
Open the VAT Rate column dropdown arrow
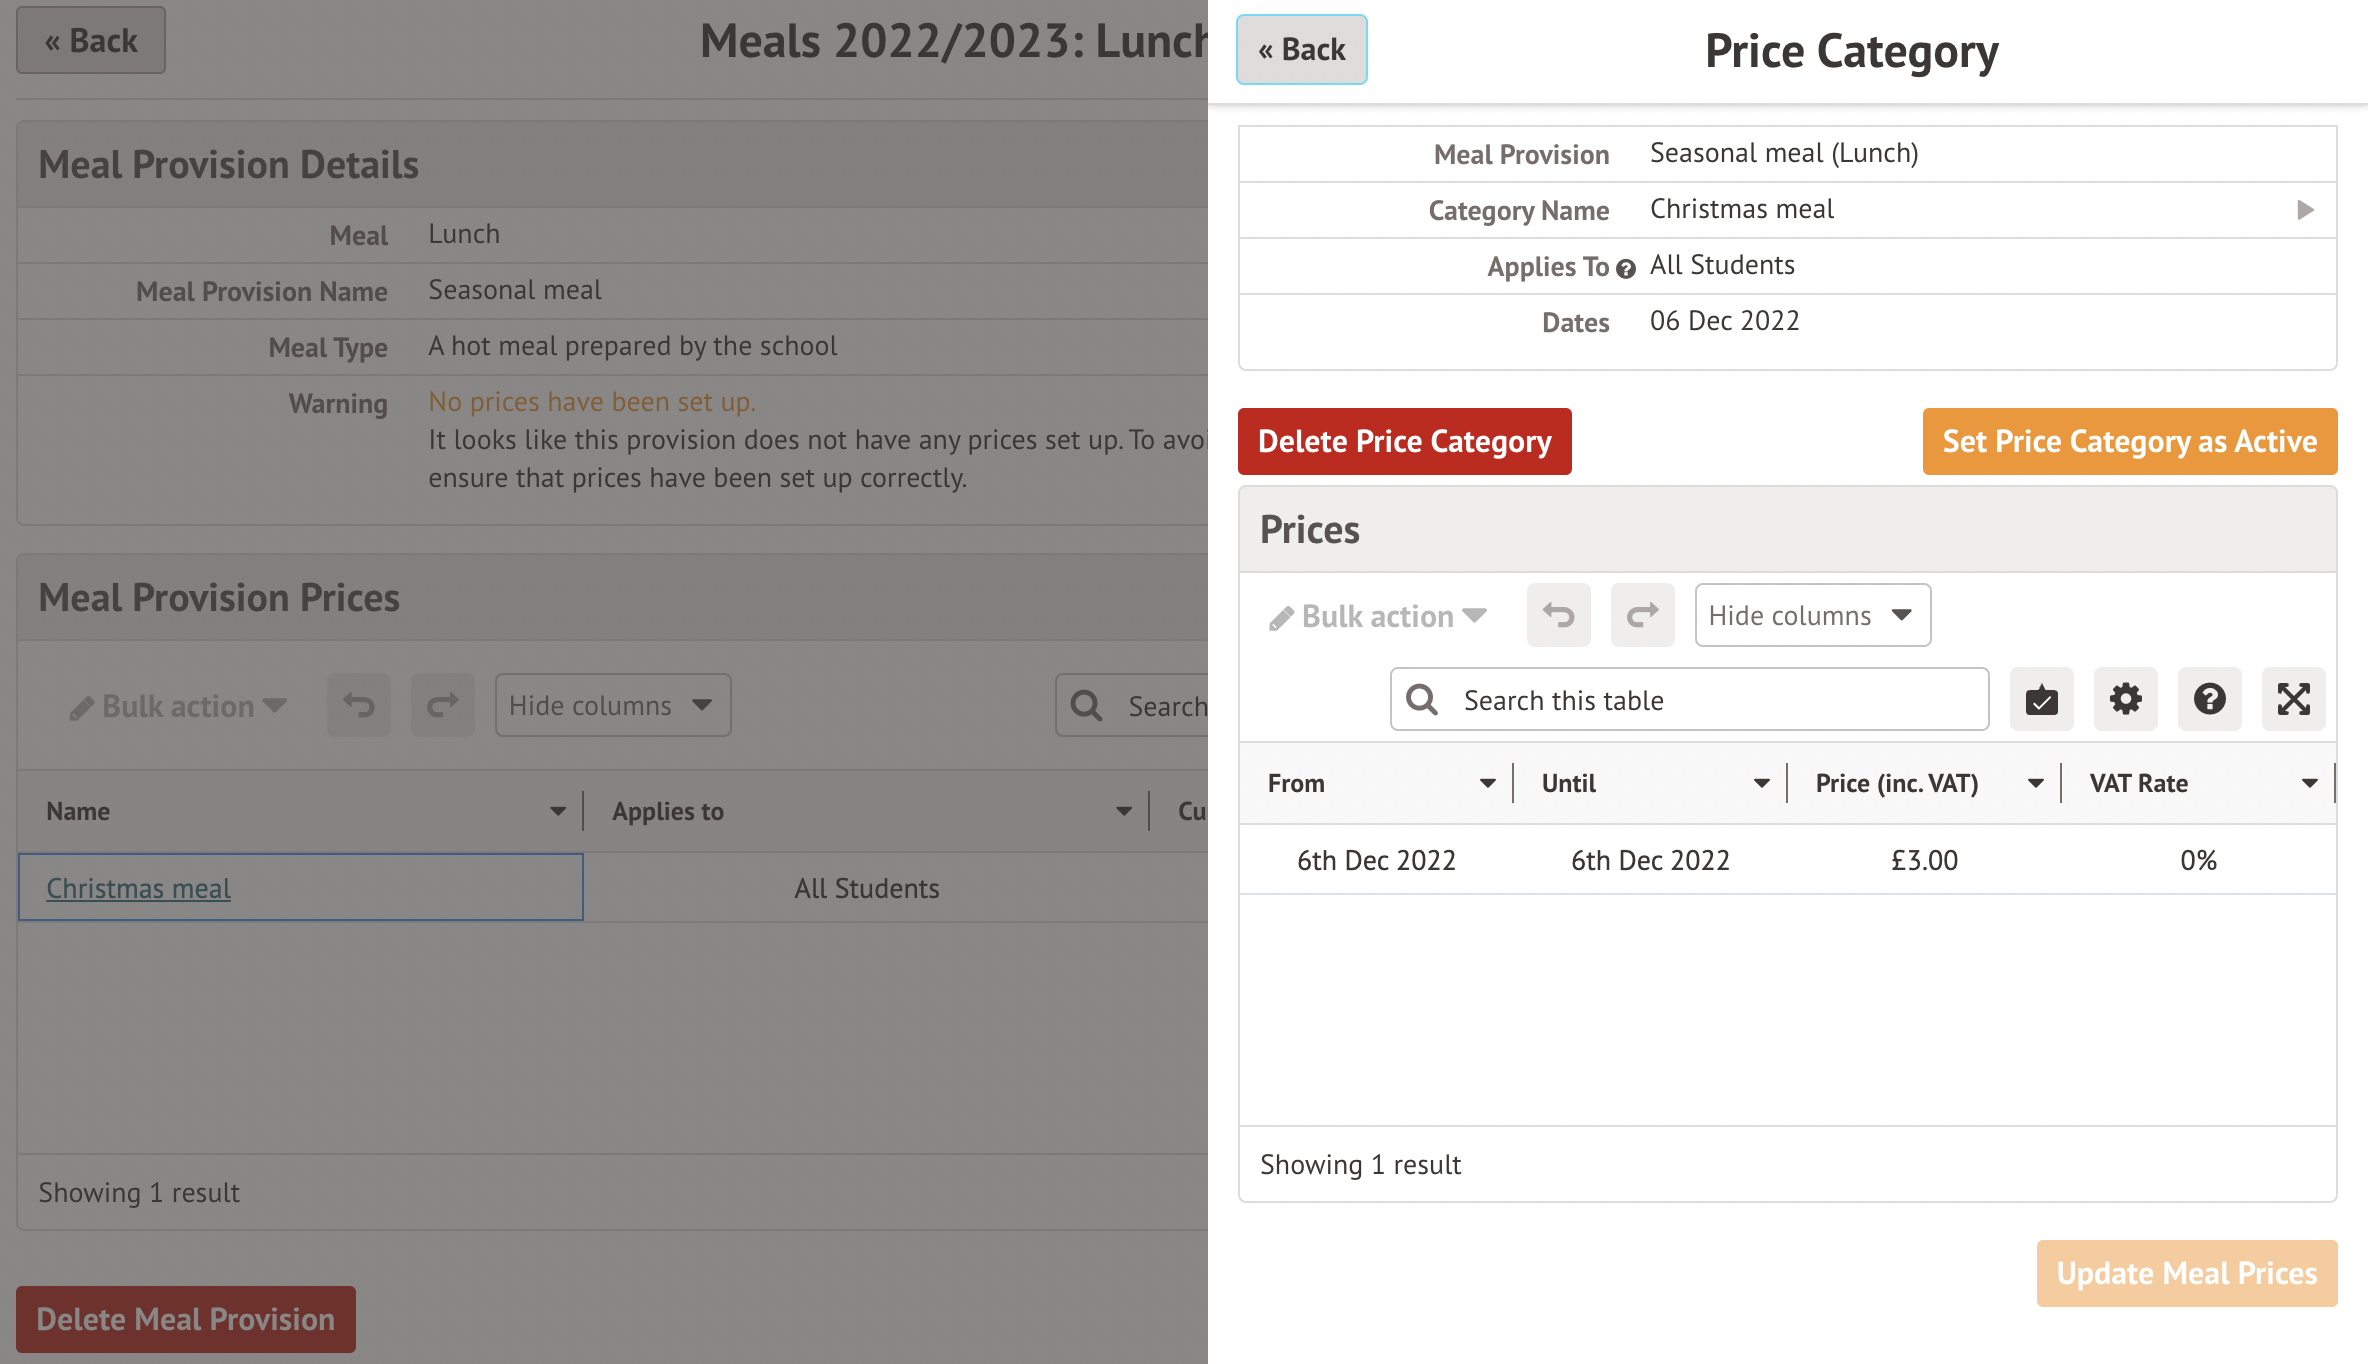tap(2309, 784)
